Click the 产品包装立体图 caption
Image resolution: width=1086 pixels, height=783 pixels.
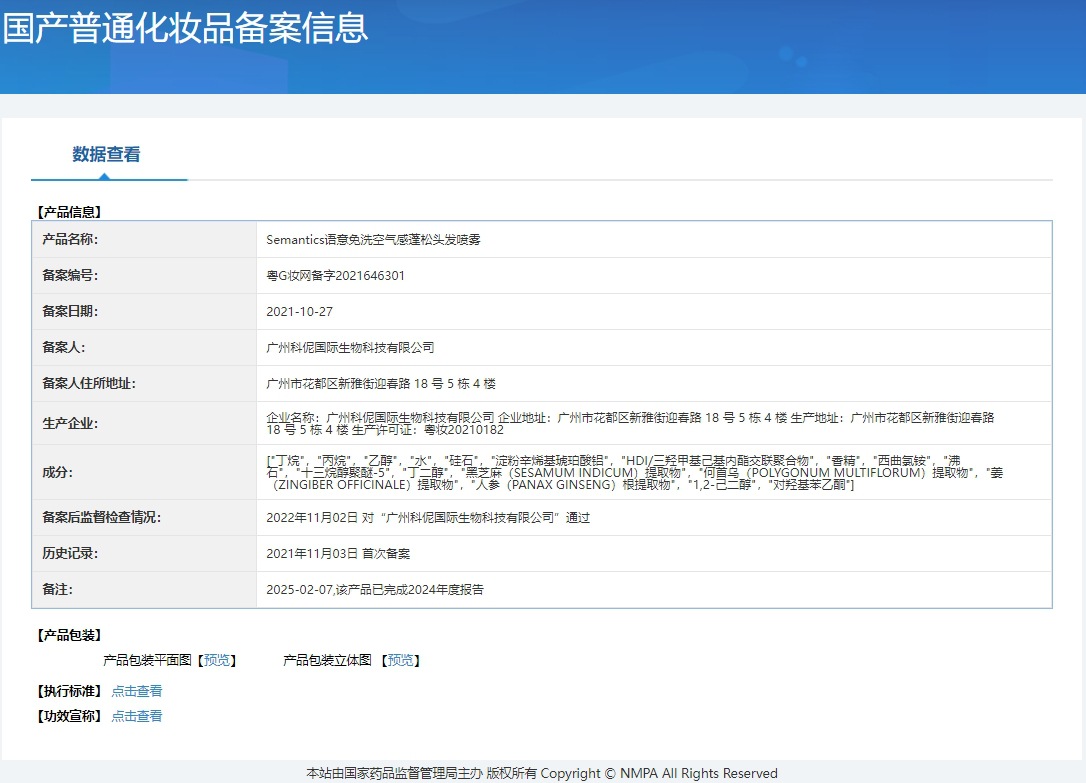[327, 660]
